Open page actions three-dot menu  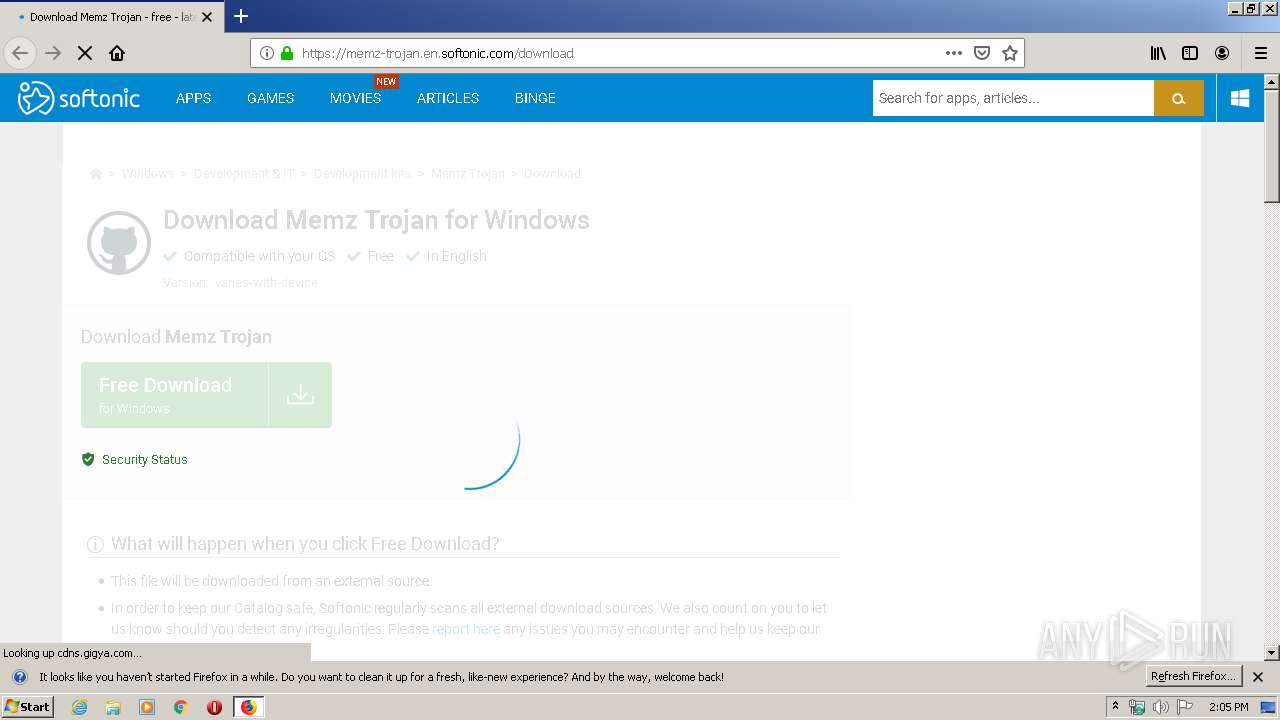pos(954,53)
